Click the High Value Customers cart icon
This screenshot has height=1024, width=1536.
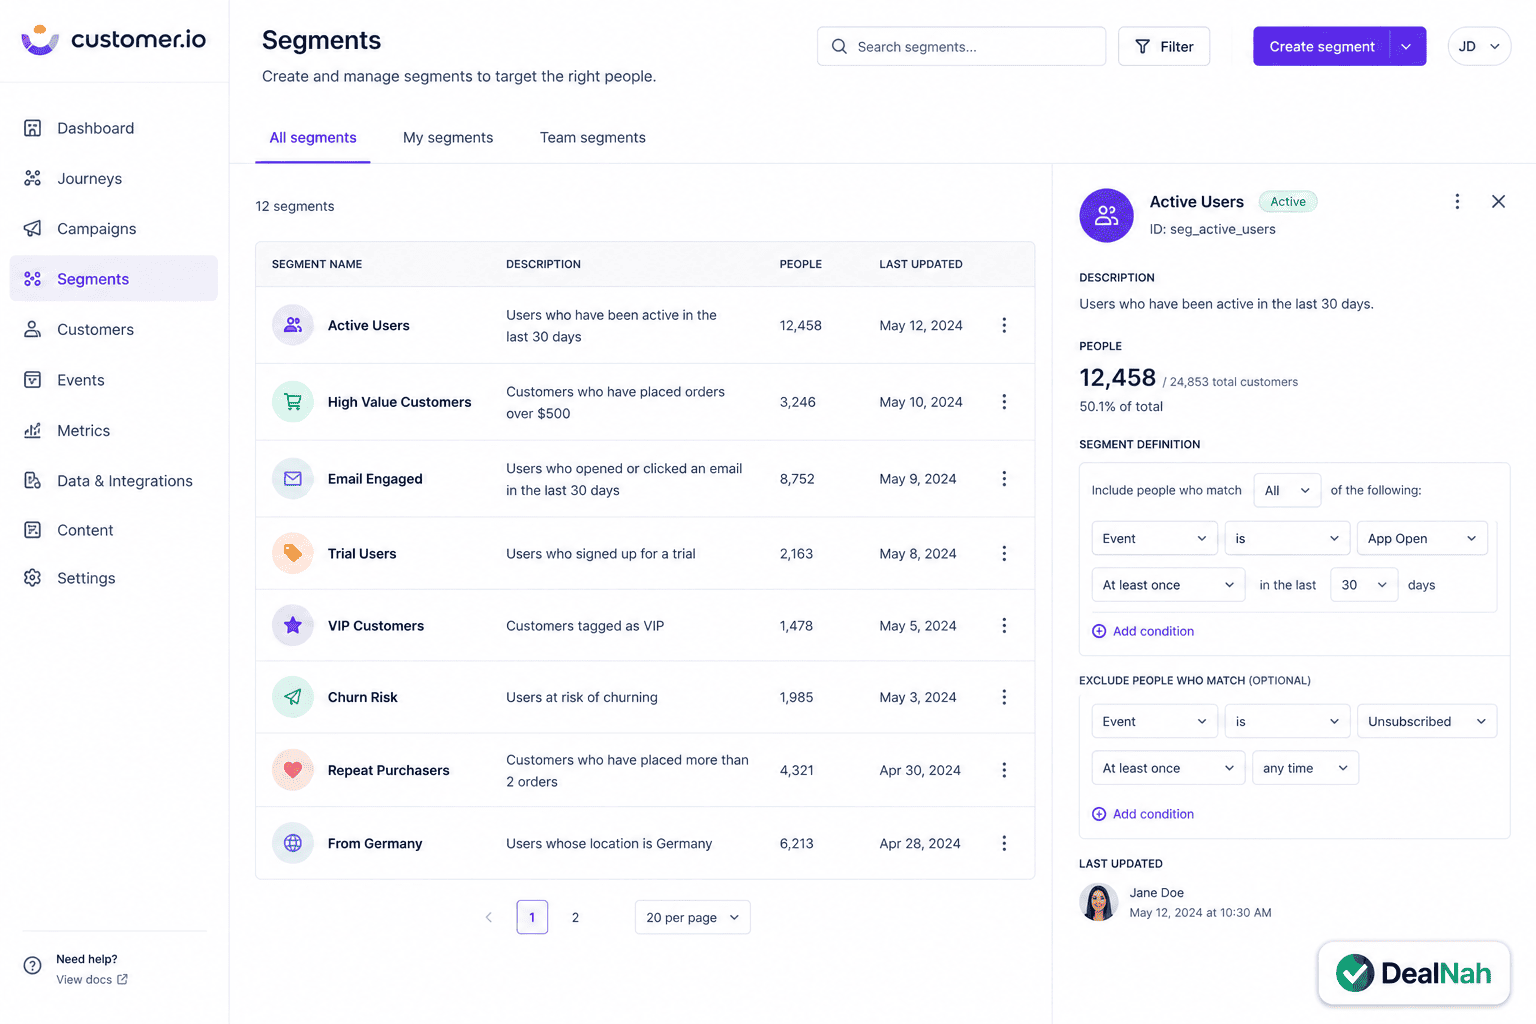293,402
